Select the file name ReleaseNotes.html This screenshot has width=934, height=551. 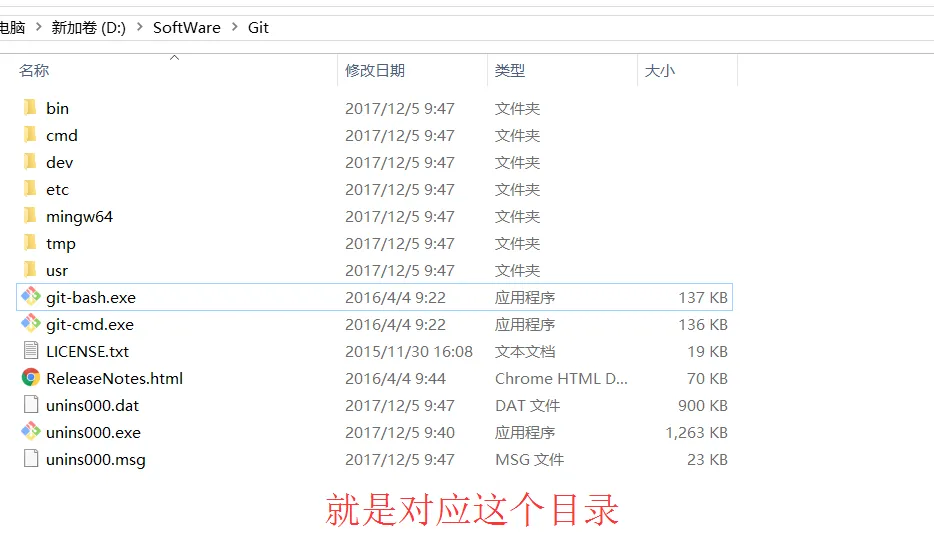114,378
